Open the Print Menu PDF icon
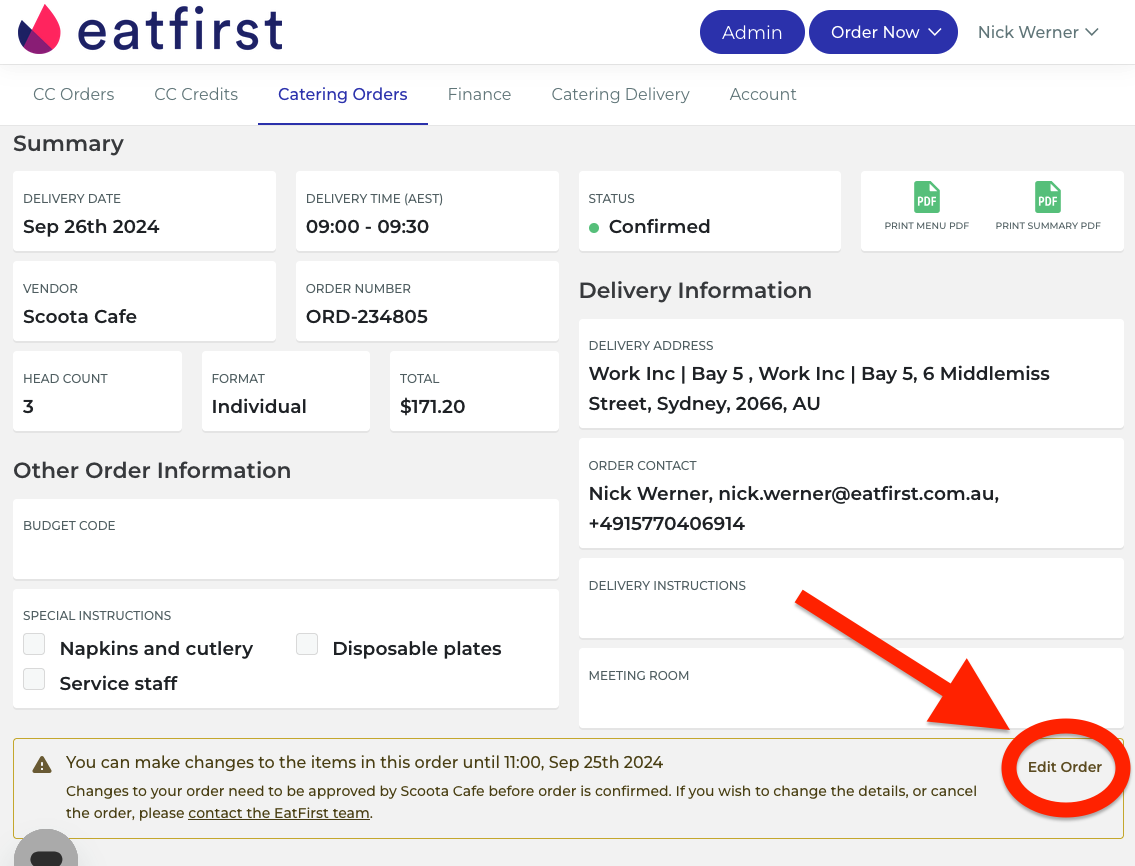This screenshot has width=1135, height=866. (x=927, y=197)
